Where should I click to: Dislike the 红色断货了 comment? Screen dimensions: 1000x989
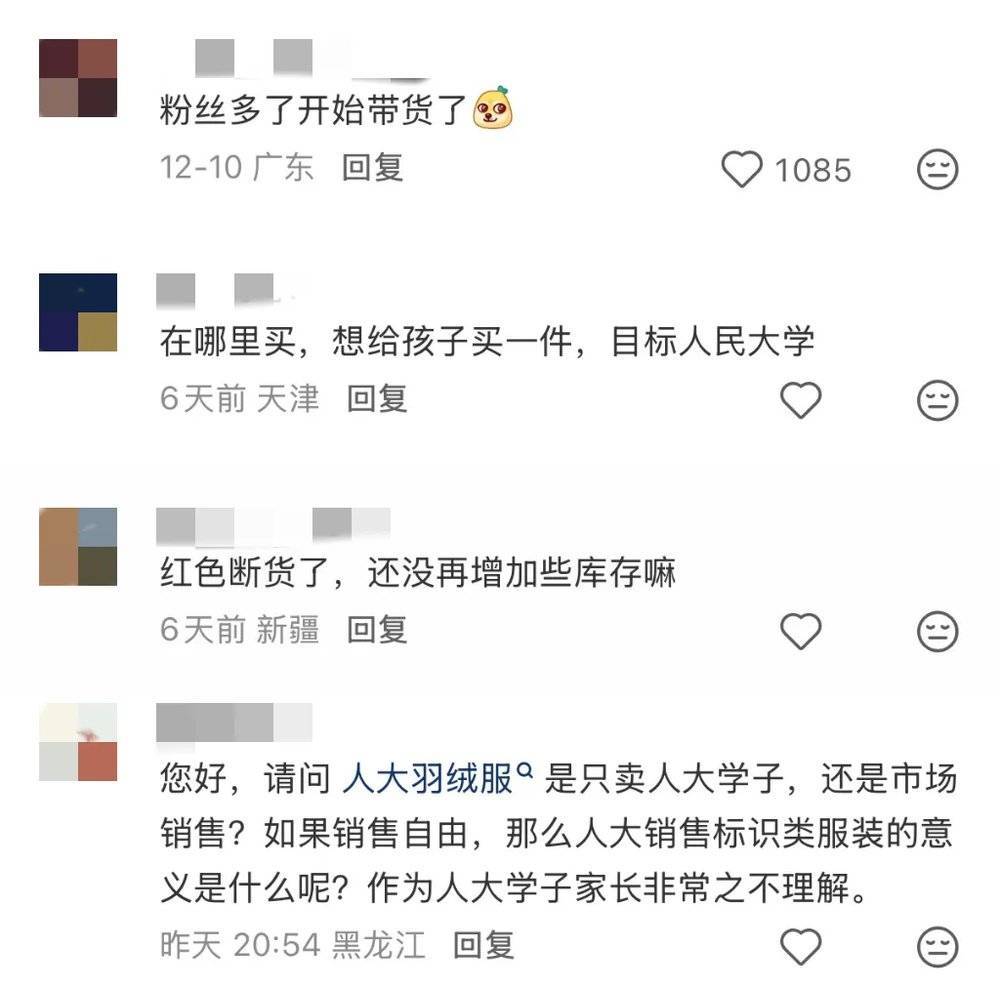pyautogui.click(x=937, y=631)
